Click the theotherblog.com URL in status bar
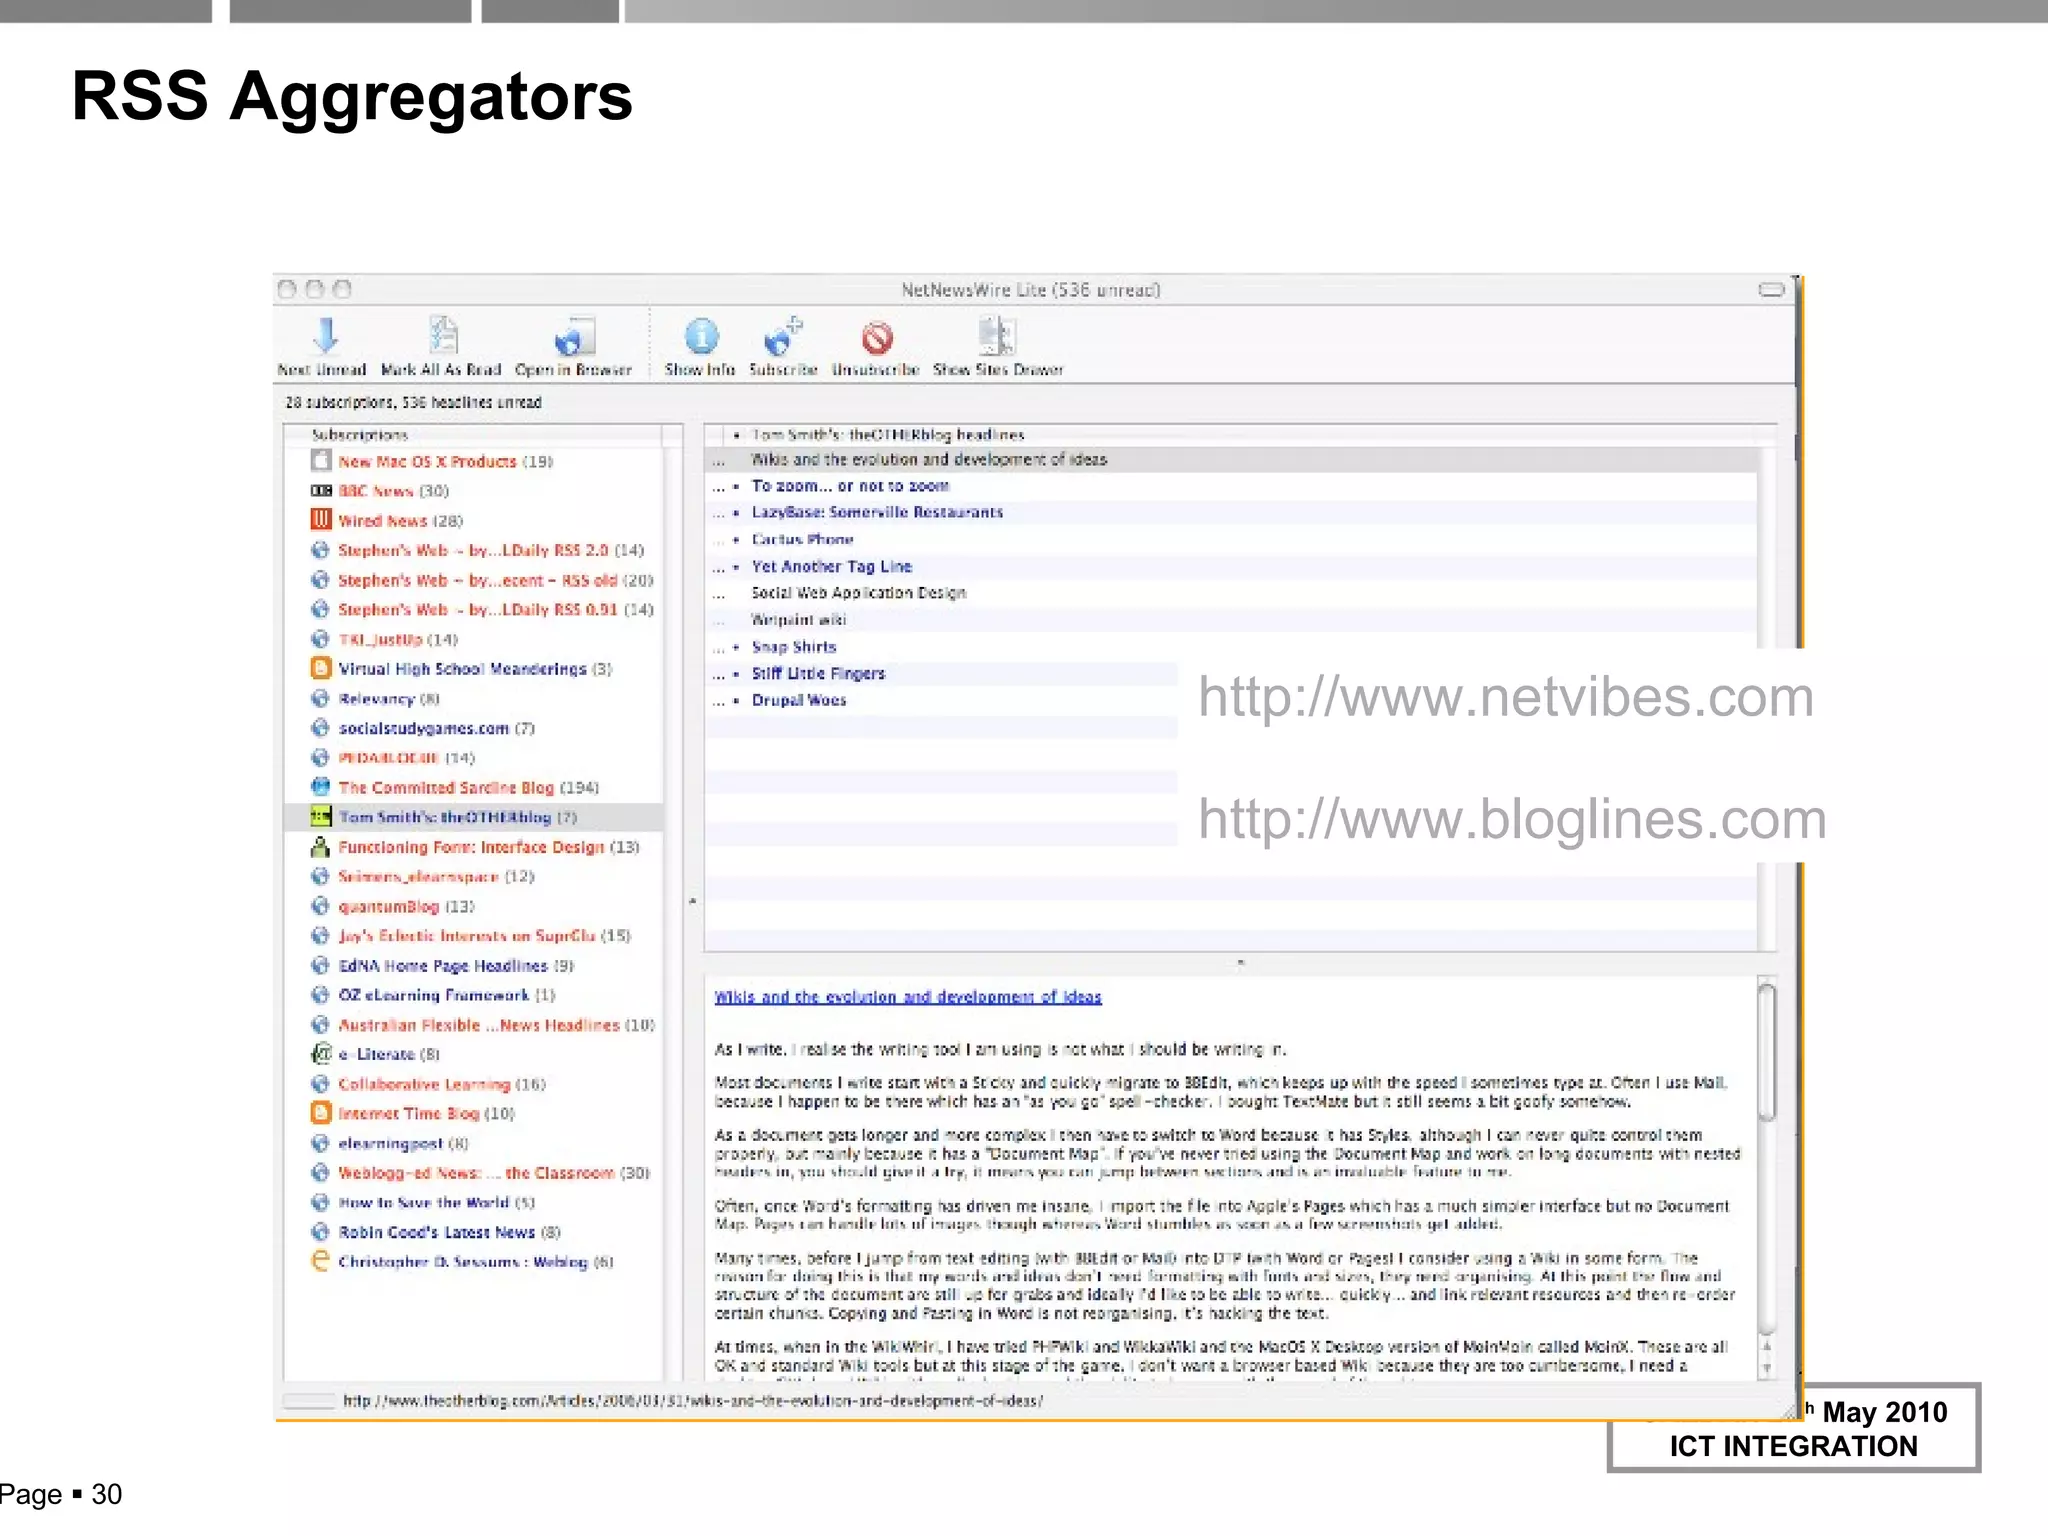This screenshot has width=2048, height=1536. (693, 1401)
